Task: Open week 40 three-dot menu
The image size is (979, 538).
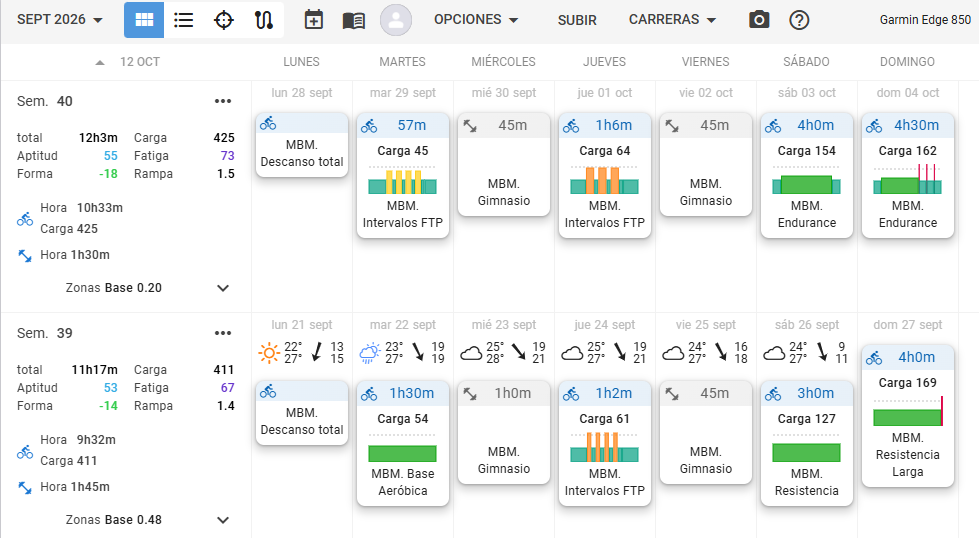Action: click(x=223, y=101)
